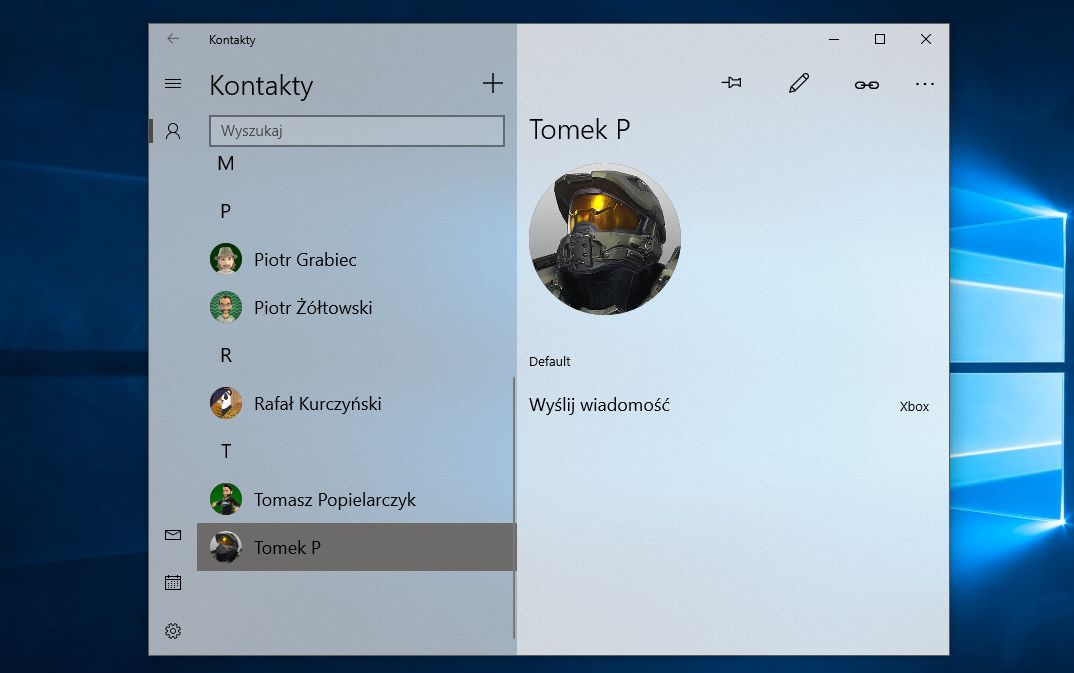Viewport: 1074px width, 673px height.
Task: Jump to letter M group header
Action: click(x=225, y=164)
